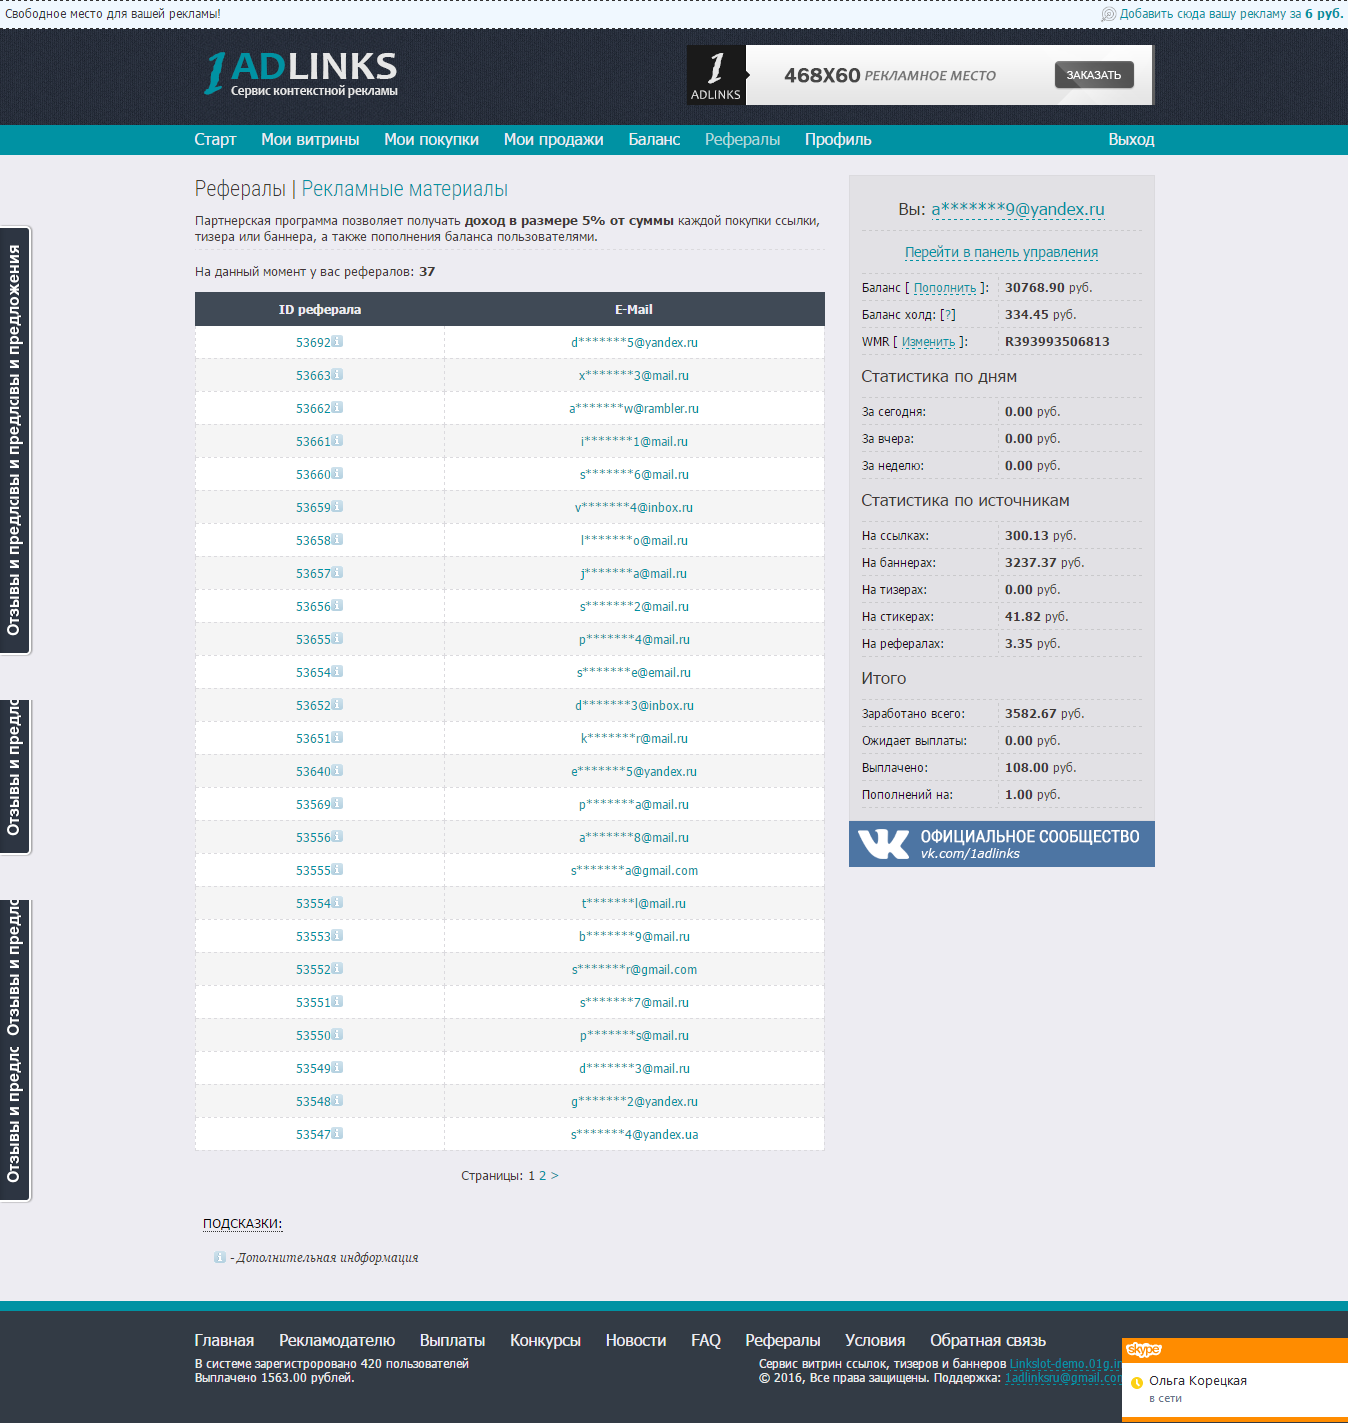Go to Мои витрины in navigation

tap(310, 140)
